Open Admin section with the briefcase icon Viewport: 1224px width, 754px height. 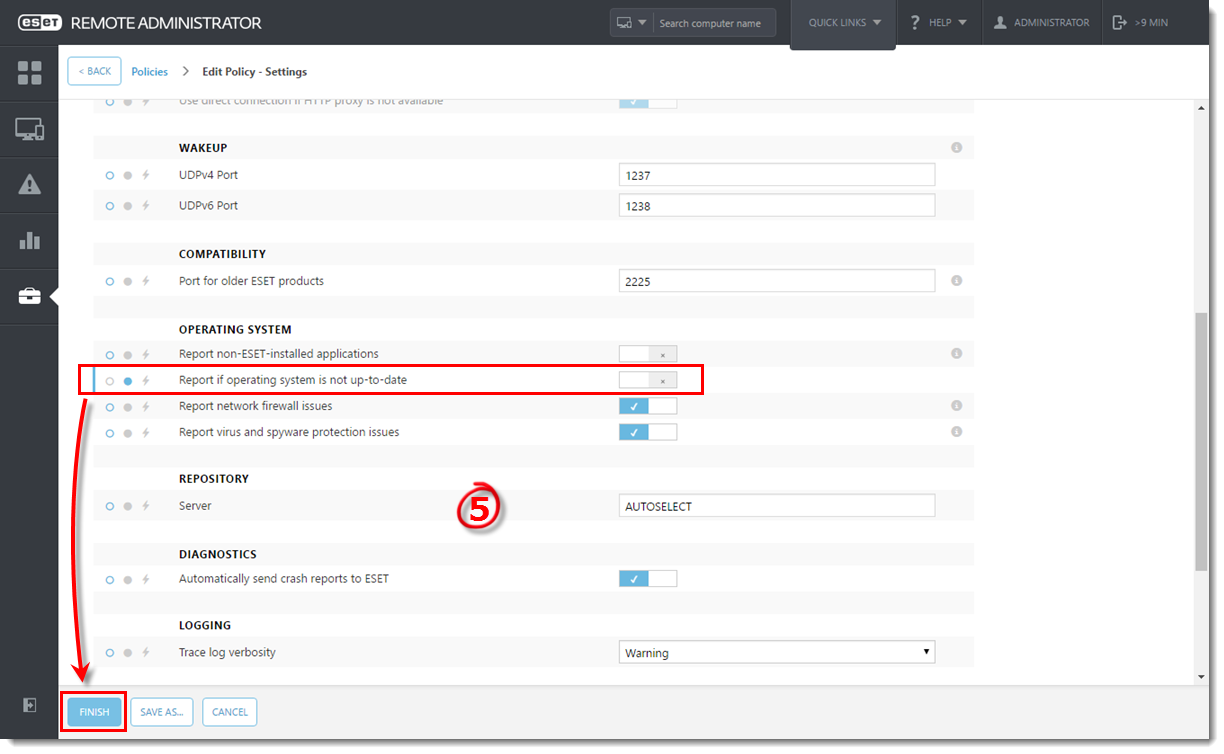29,296
